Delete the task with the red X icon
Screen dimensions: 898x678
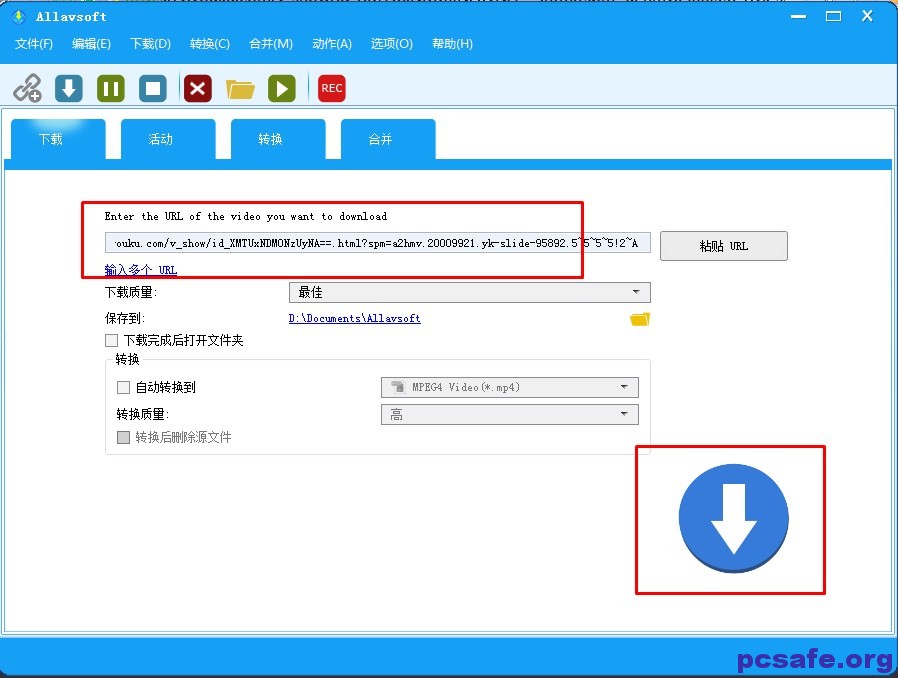click(198, 88)
